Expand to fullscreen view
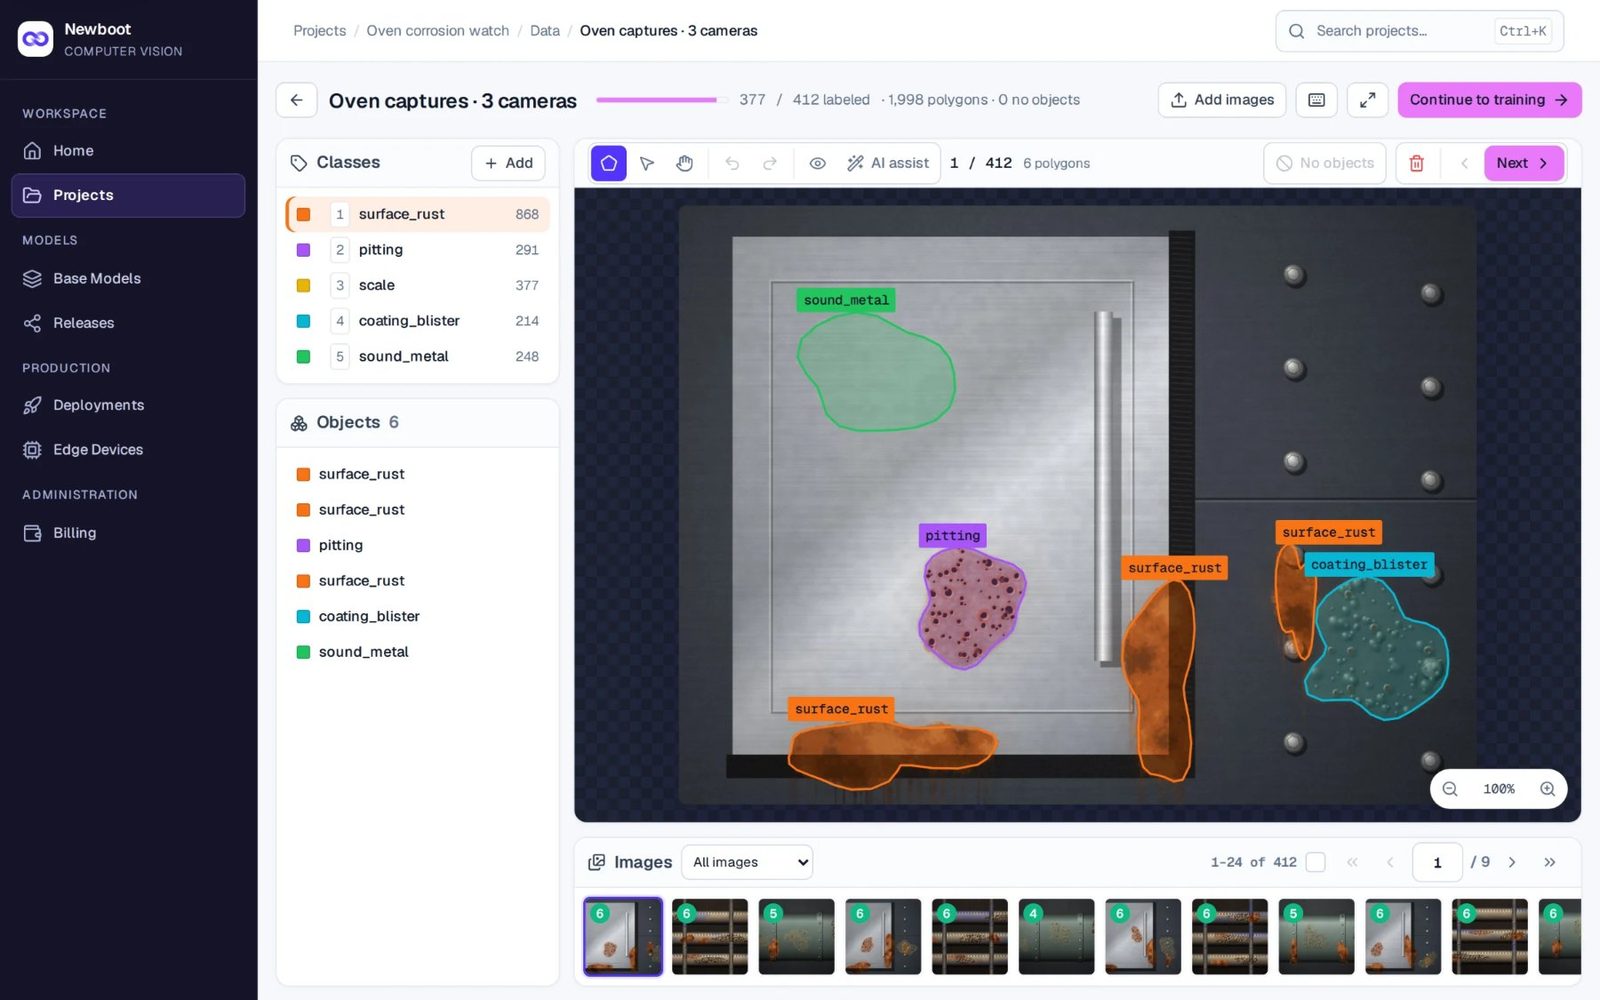 click(x=1367, y=100)
